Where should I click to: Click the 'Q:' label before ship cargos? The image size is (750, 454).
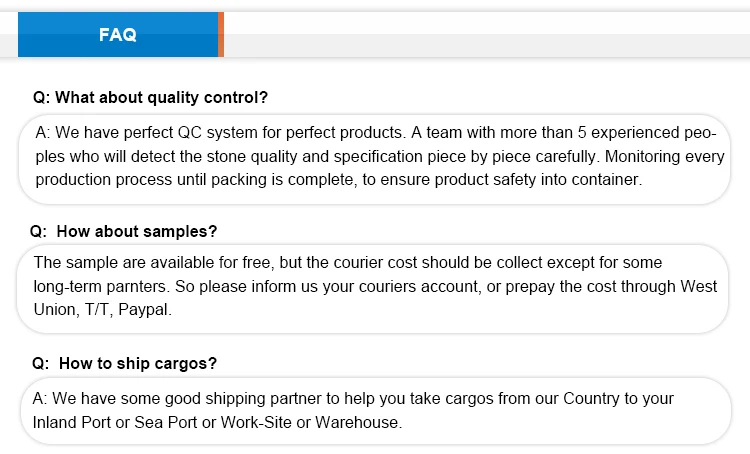point(40,363)
